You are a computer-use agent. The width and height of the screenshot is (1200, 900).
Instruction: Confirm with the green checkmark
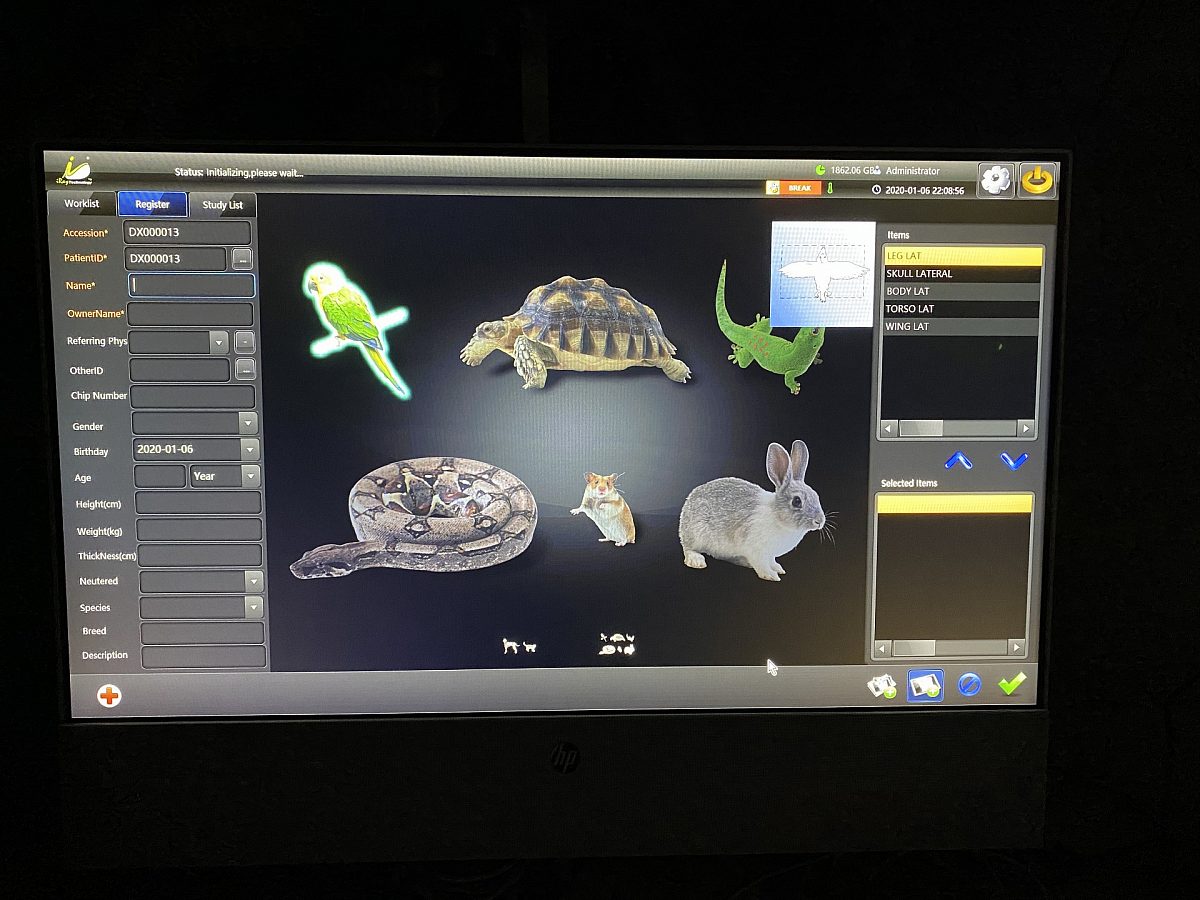pos(1012,684)
